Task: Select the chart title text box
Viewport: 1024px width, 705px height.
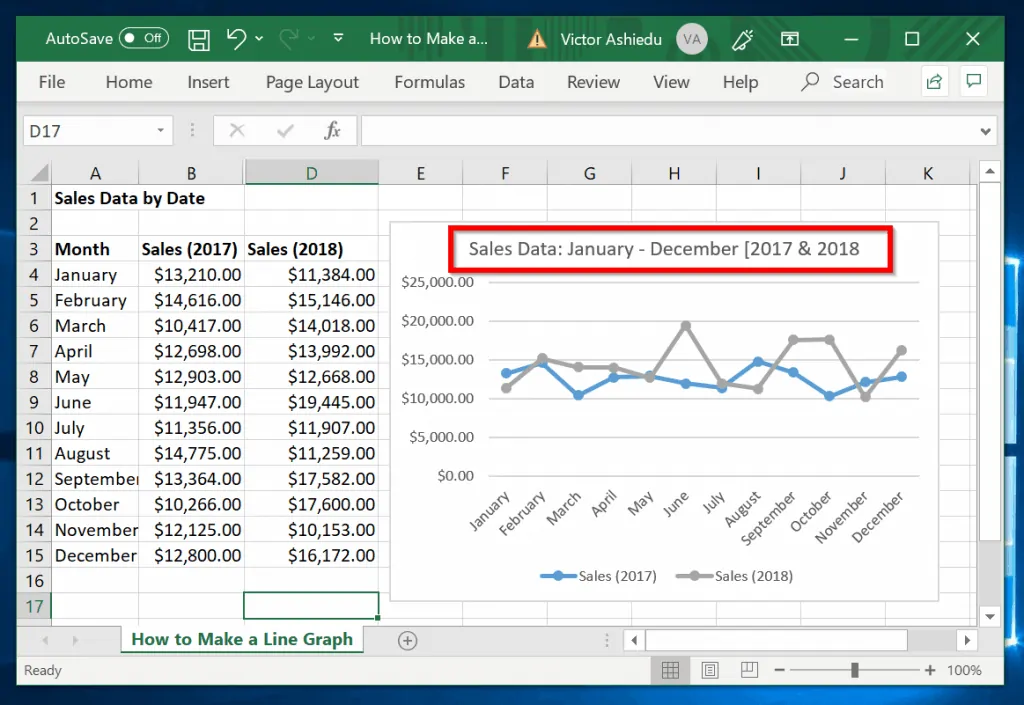Action: tap(664, 249)
